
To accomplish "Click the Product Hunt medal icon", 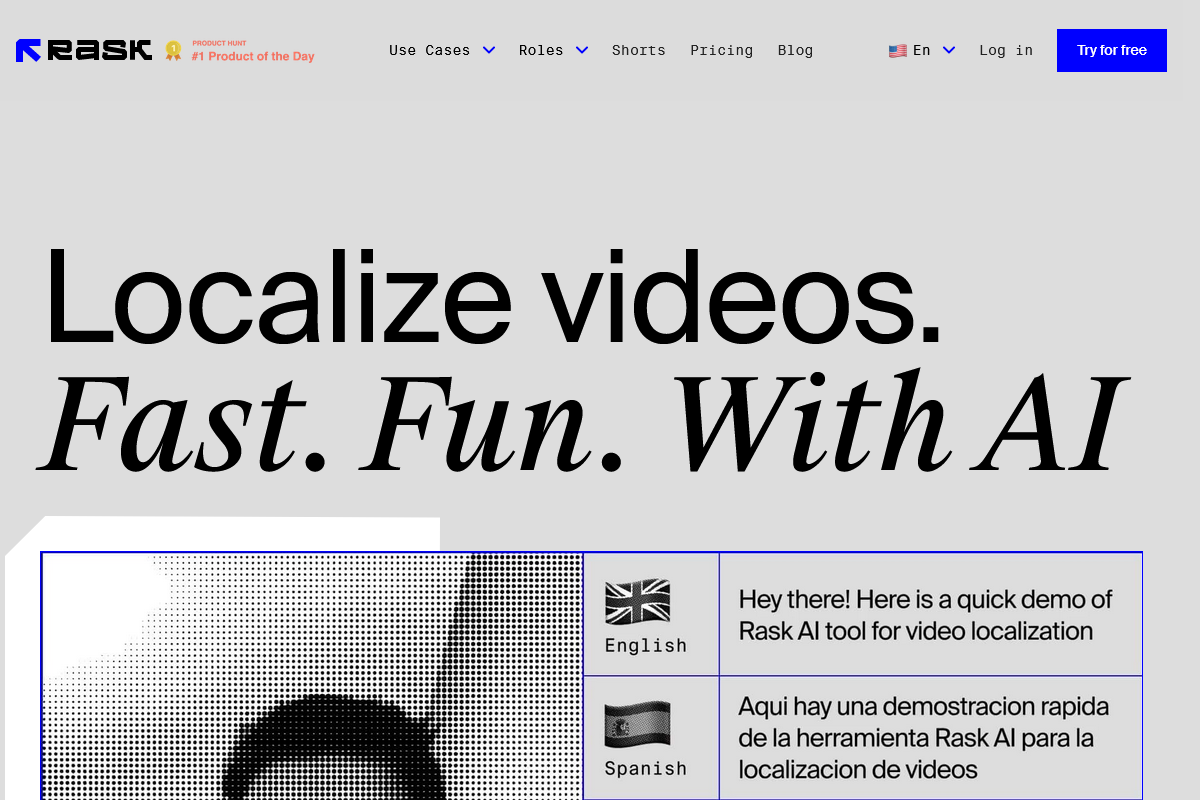I will pos(171,50).
